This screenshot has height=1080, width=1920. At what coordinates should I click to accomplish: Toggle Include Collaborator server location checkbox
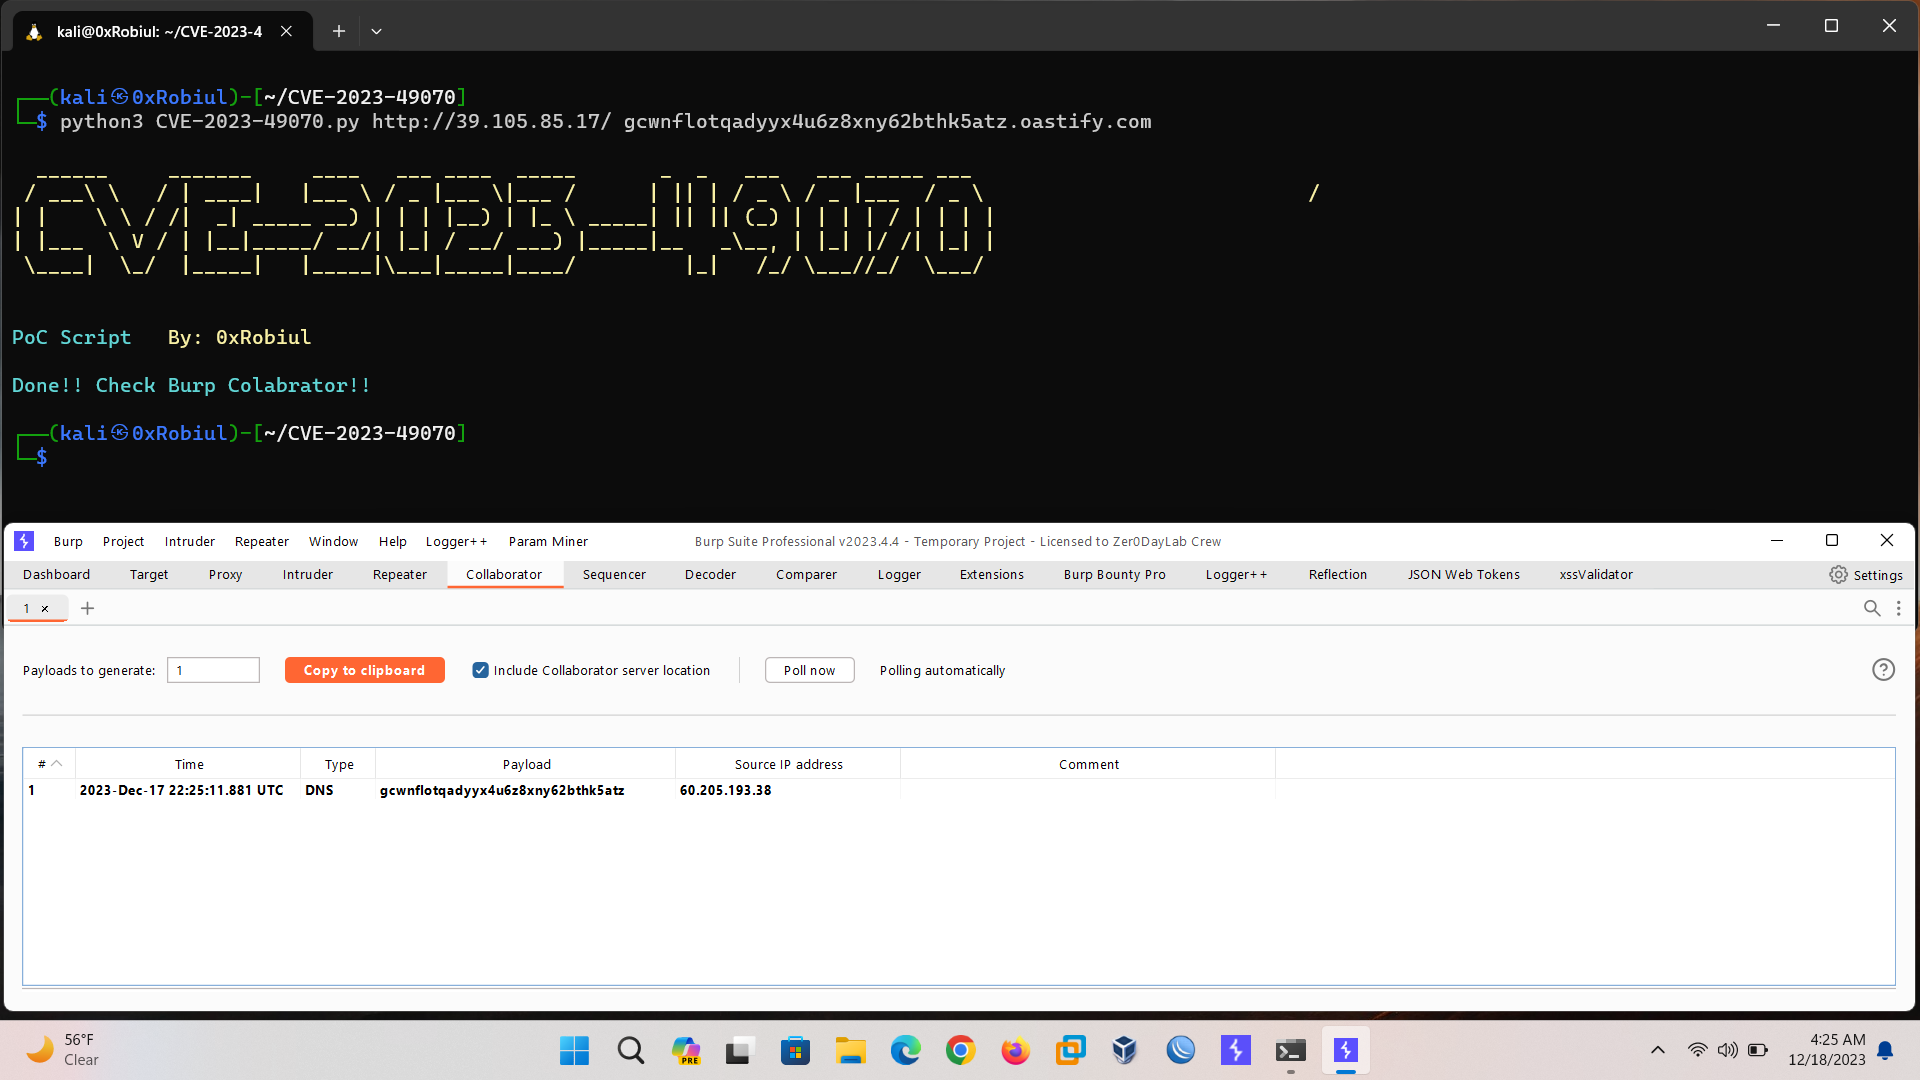(x=481, y=670)
